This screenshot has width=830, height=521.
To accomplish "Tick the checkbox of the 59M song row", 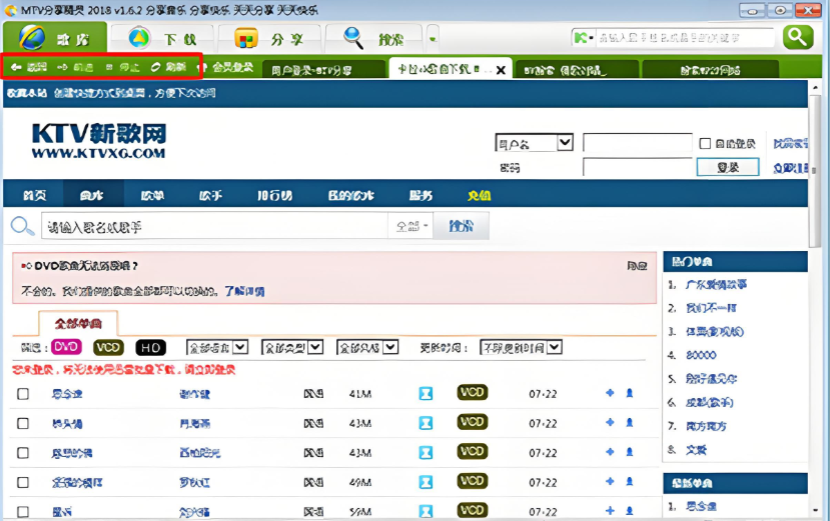I will (23, 512).
